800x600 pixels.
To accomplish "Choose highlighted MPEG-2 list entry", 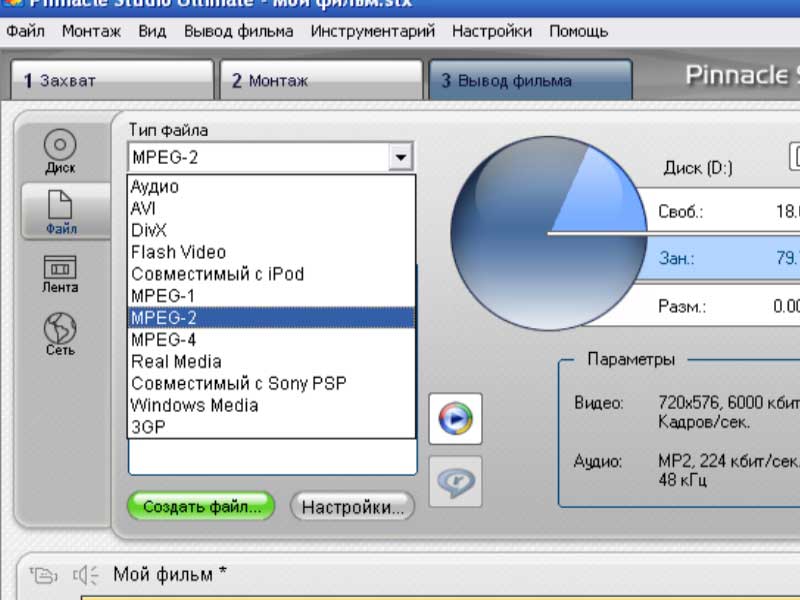I will click(271, 318).
